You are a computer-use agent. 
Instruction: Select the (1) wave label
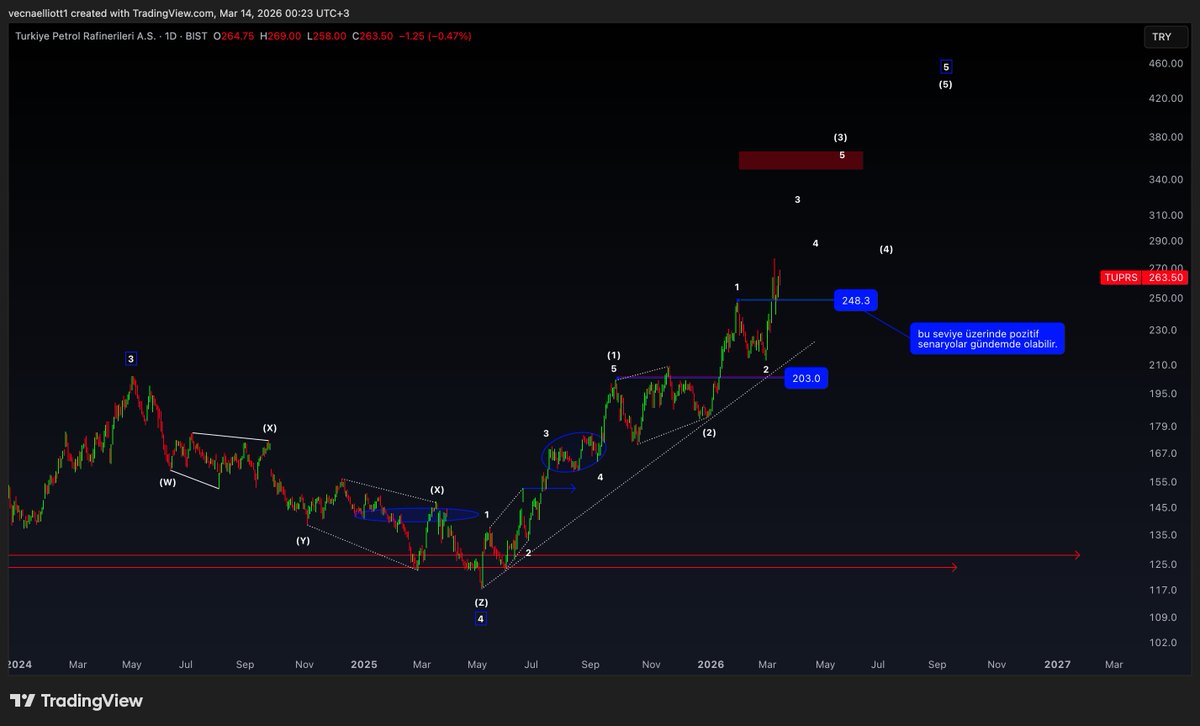pos(614,355)
